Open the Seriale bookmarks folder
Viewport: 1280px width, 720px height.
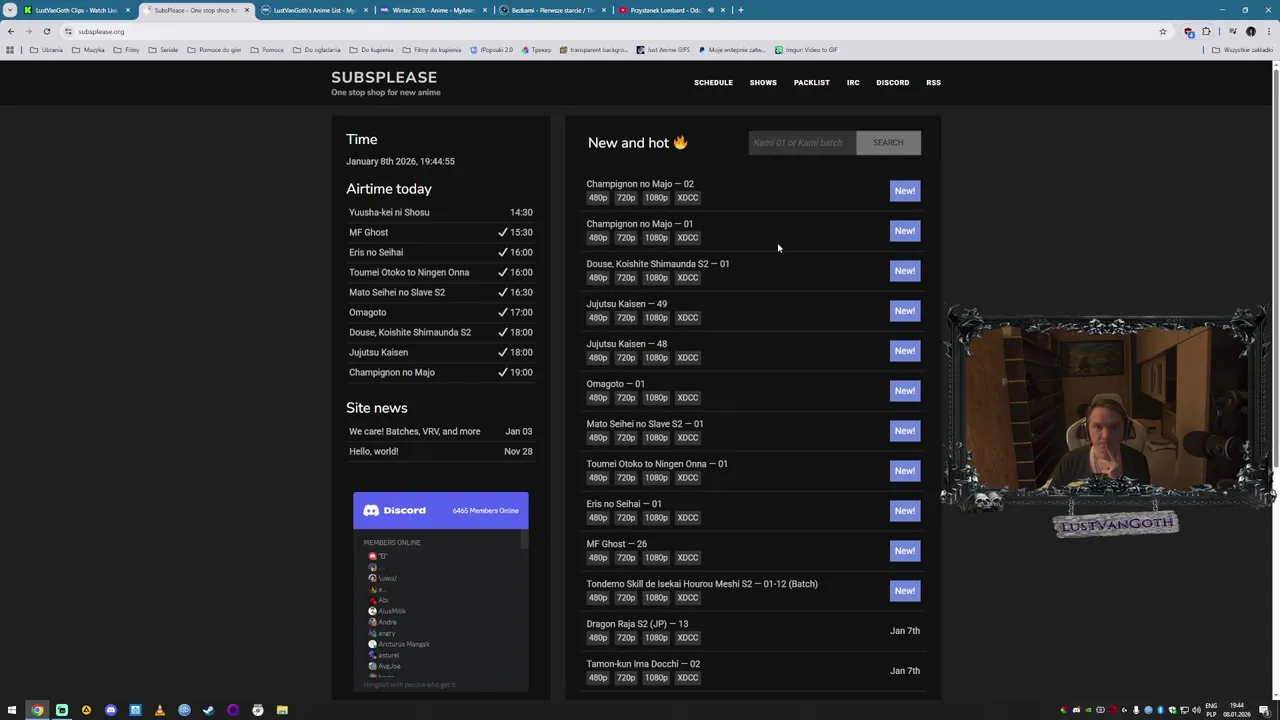pyautogui.click(x=163, y=50)
